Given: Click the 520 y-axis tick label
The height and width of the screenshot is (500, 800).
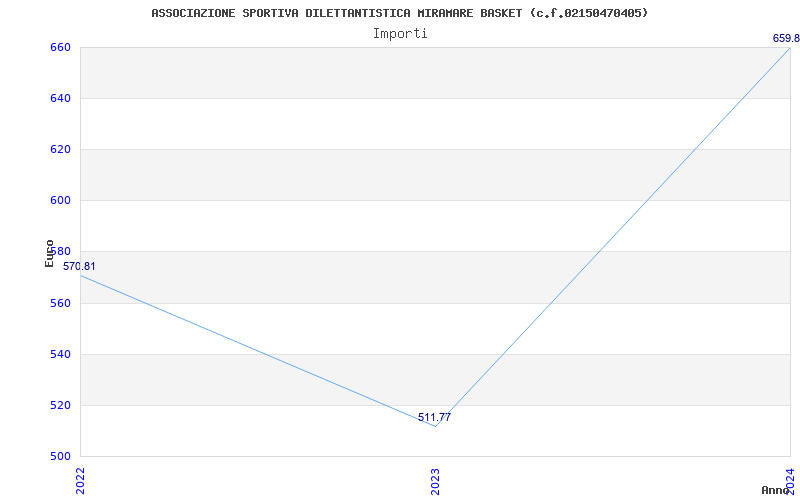Looking at the screenshot, I should point(60,406).
